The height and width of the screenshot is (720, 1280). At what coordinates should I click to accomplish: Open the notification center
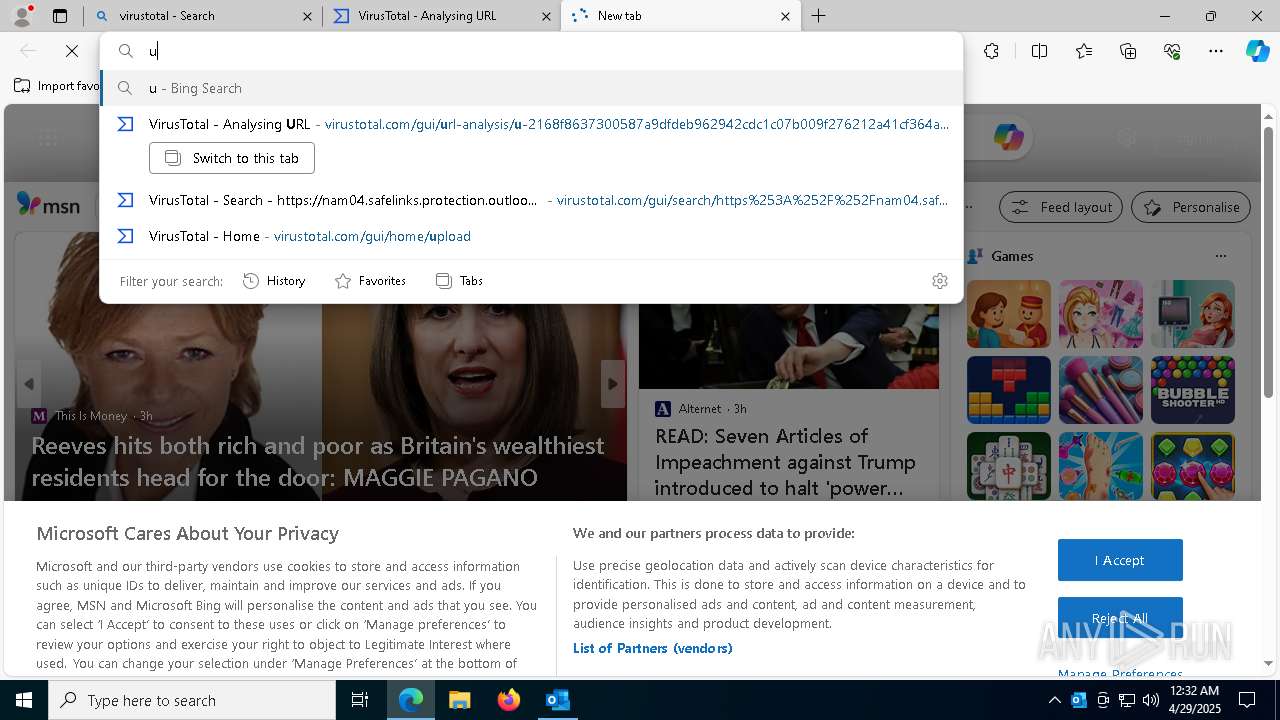click(x=1247, y=700)
